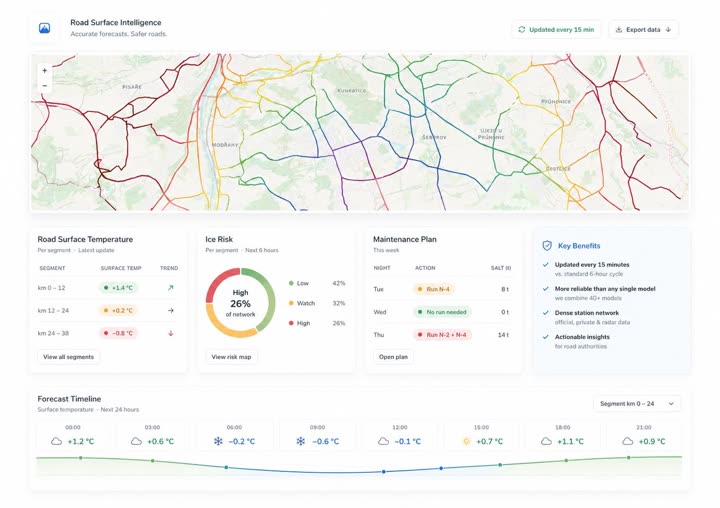Click the snowflake icon at 09:00 forecast
The height and width of the screenshot is (508, 720).
(300, 441)
